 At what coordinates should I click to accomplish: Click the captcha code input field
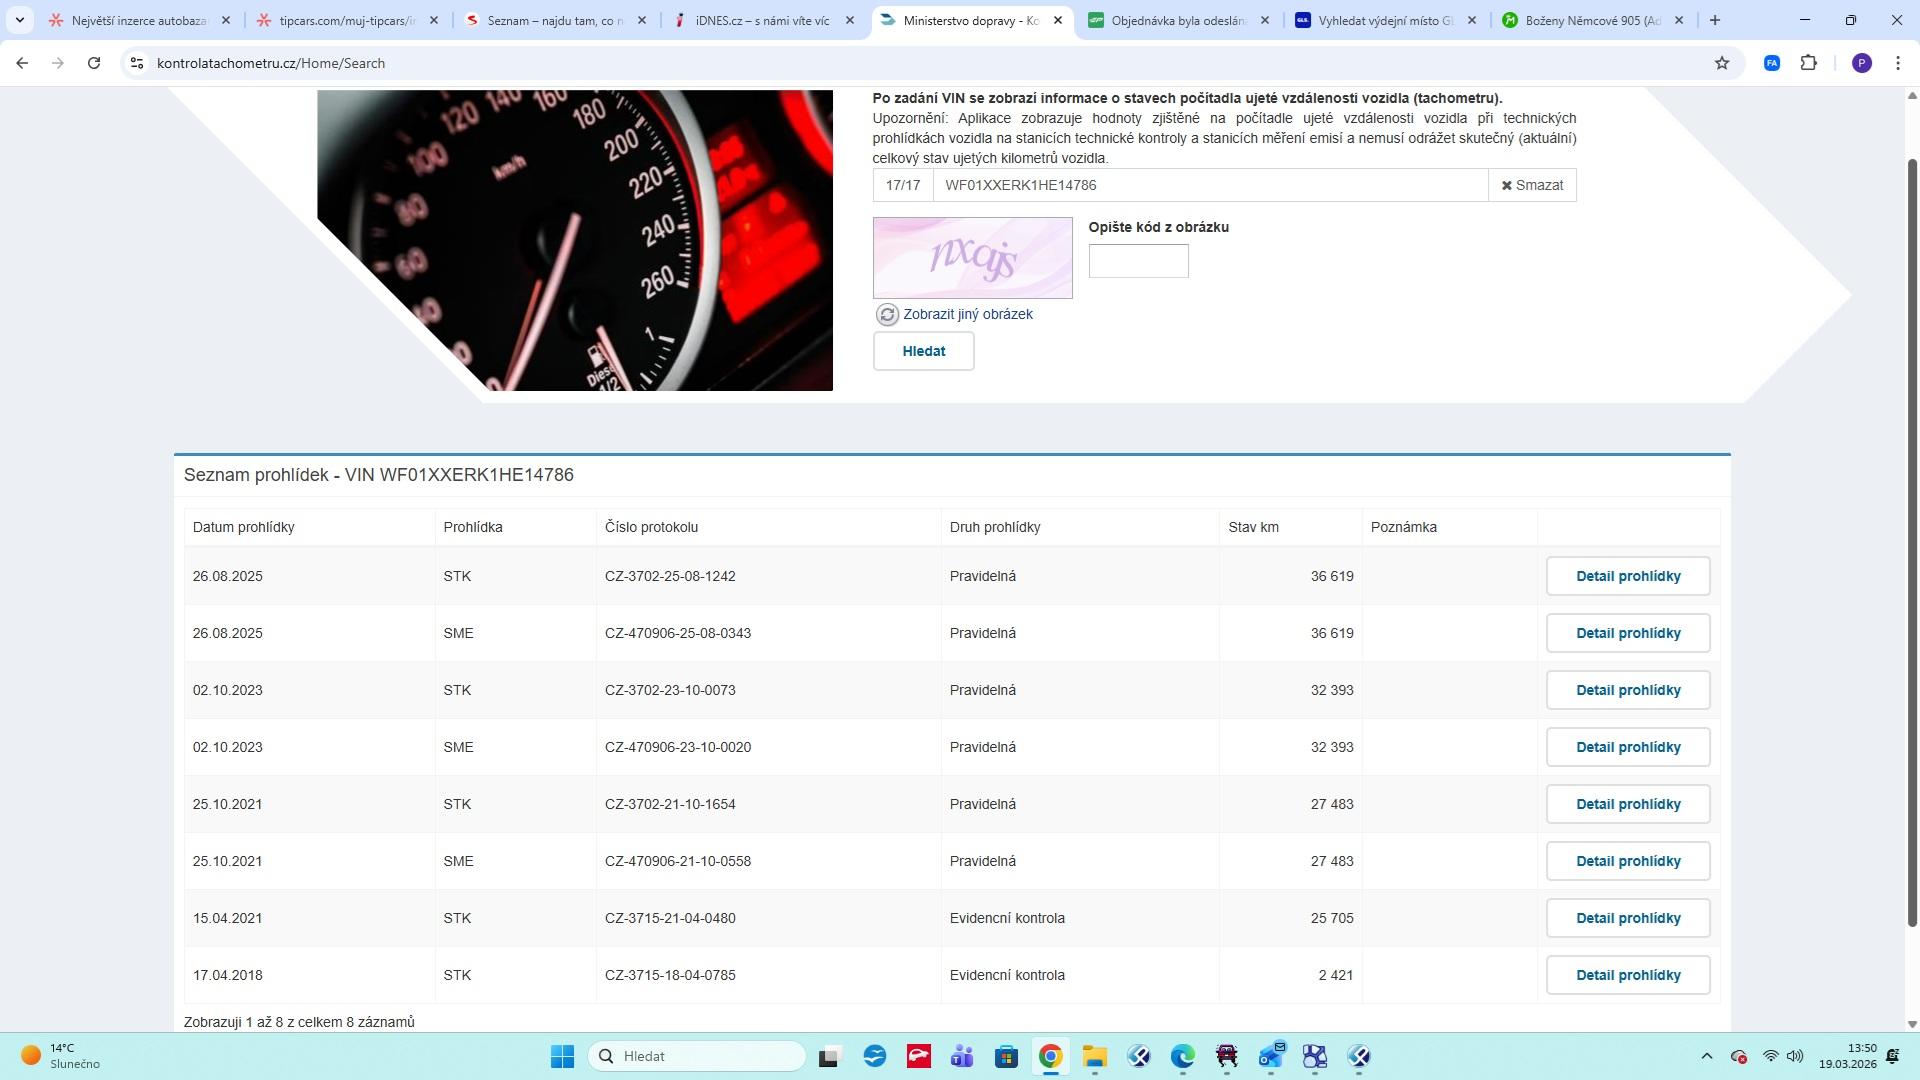click(x=1138, y=261)
